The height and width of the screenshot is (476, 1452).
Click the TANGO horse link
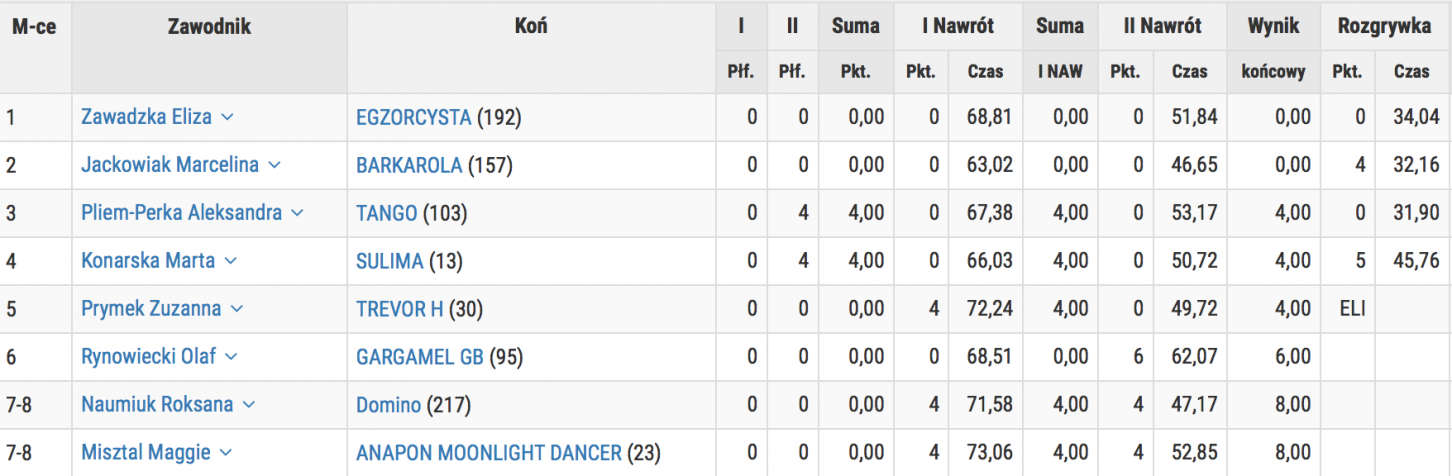387,213
